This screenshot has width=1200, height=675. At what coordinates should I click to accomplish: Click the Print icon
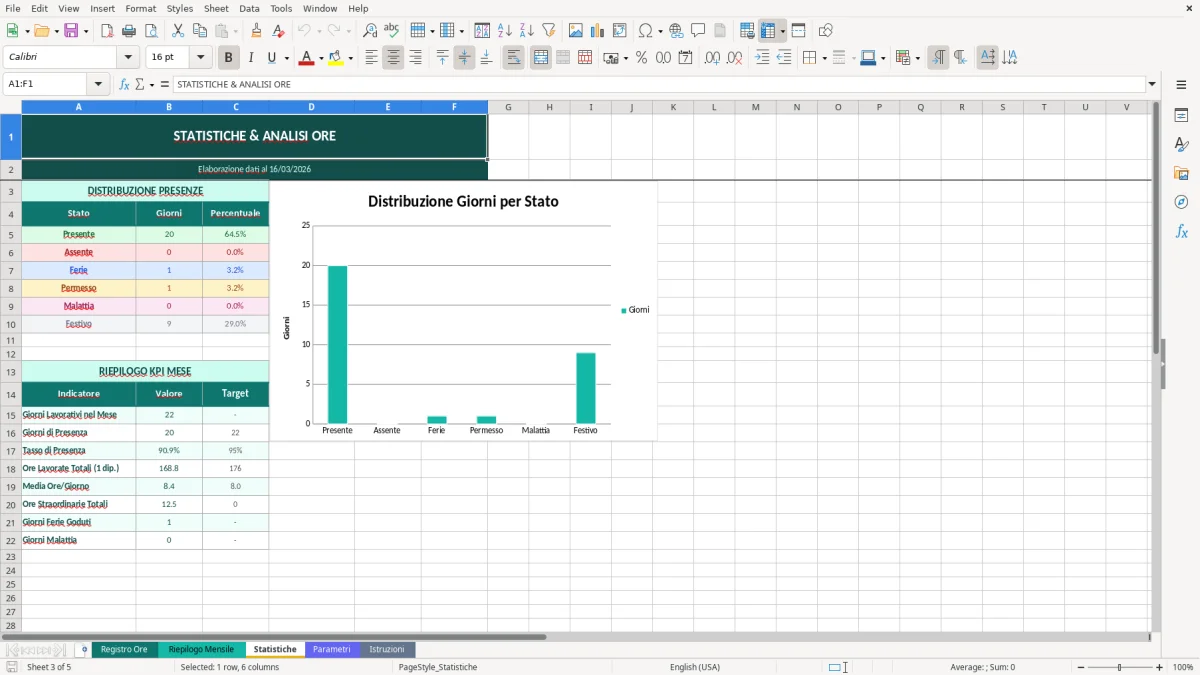[129, 31]
